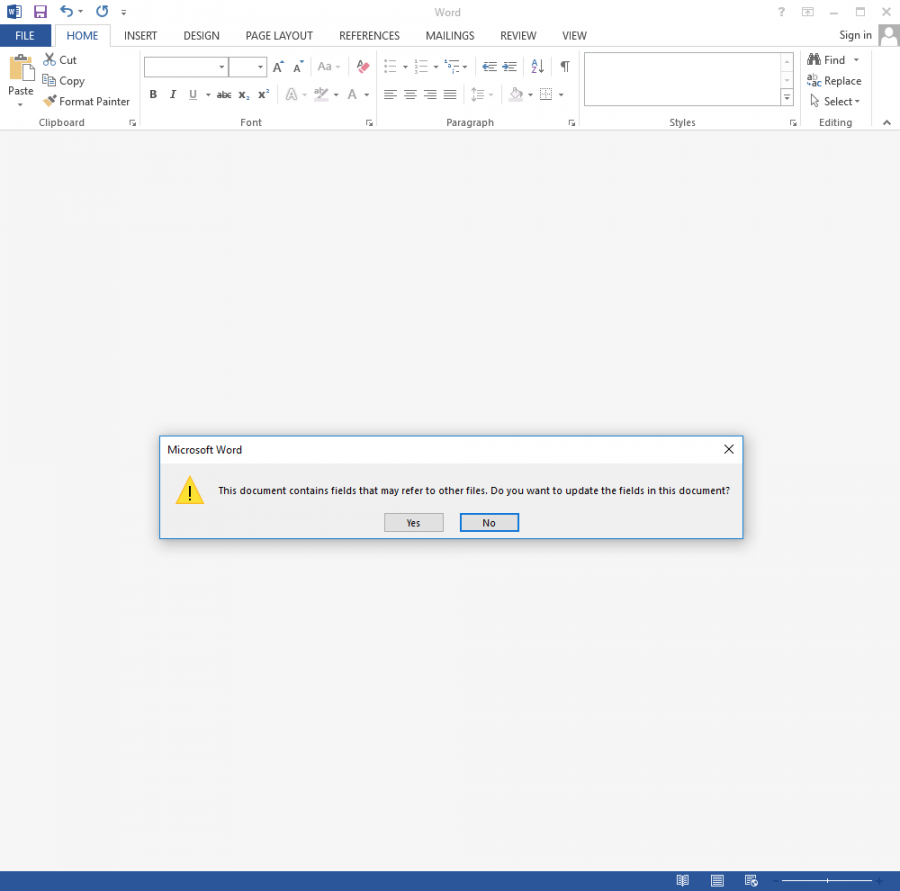Image resolution: width=900 pixels, height=891 pixels.
Task: Open the font name dropdown
Action: tap(221, 67)
